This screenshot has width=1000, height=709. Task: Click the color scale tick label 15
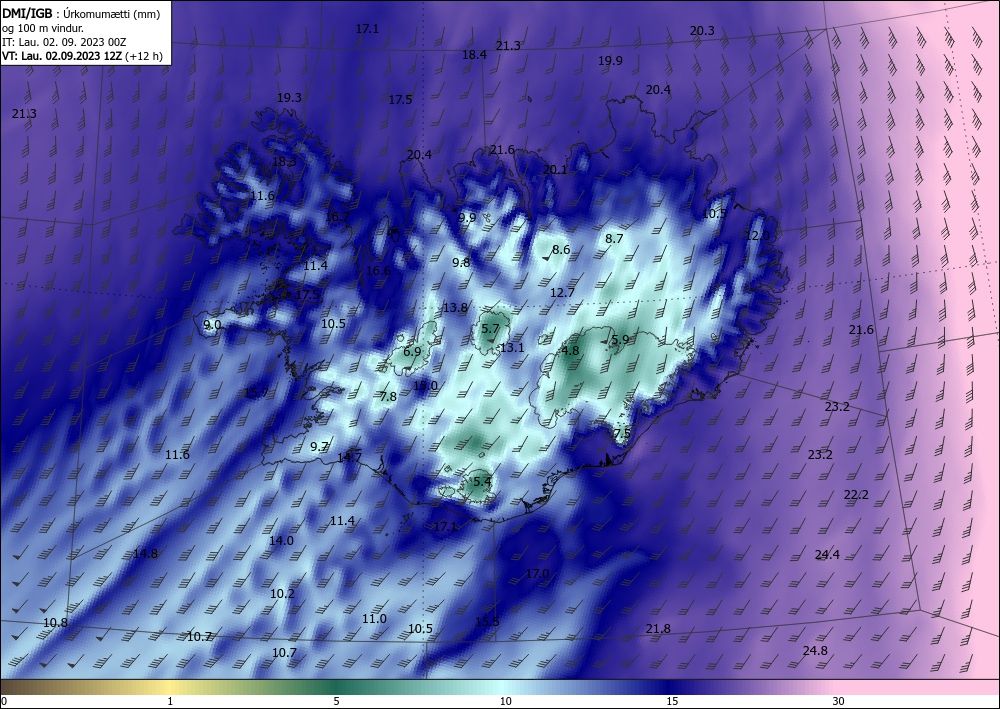(x=672, y=702)
